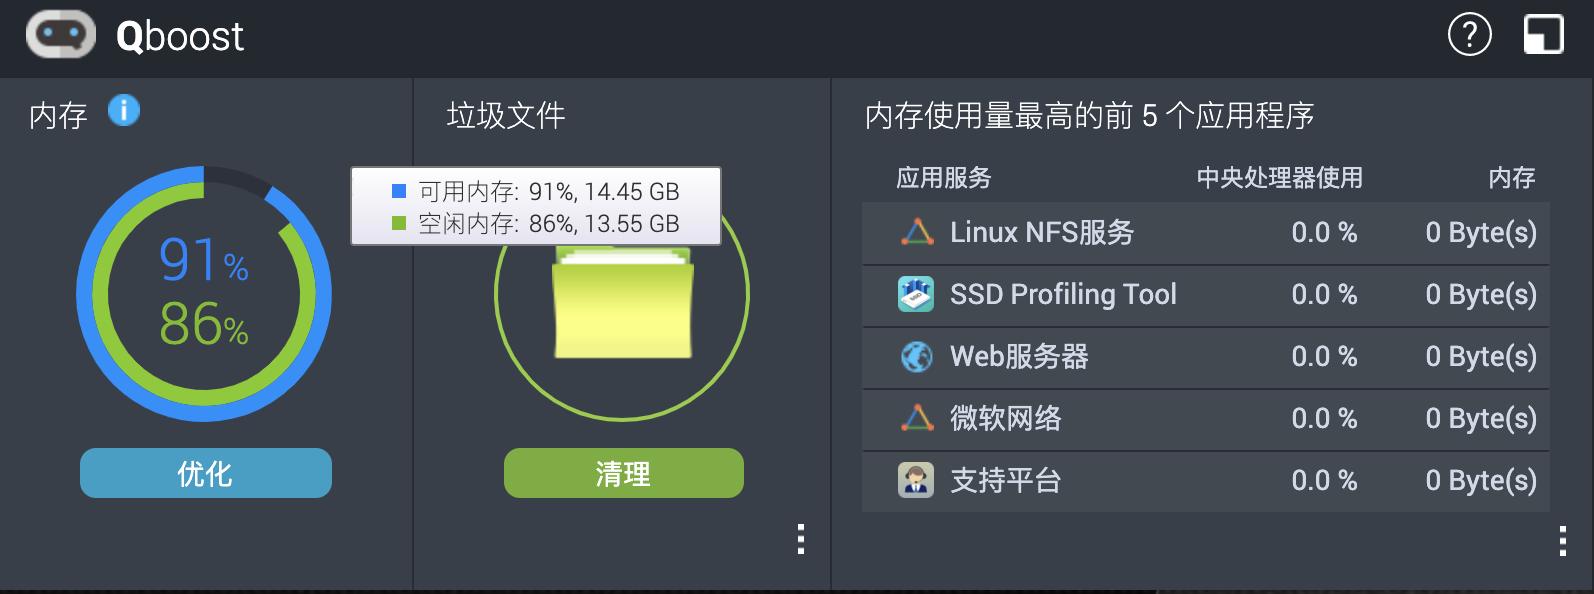Select the SSD Profiling Tool icon

tap(915, 295)
